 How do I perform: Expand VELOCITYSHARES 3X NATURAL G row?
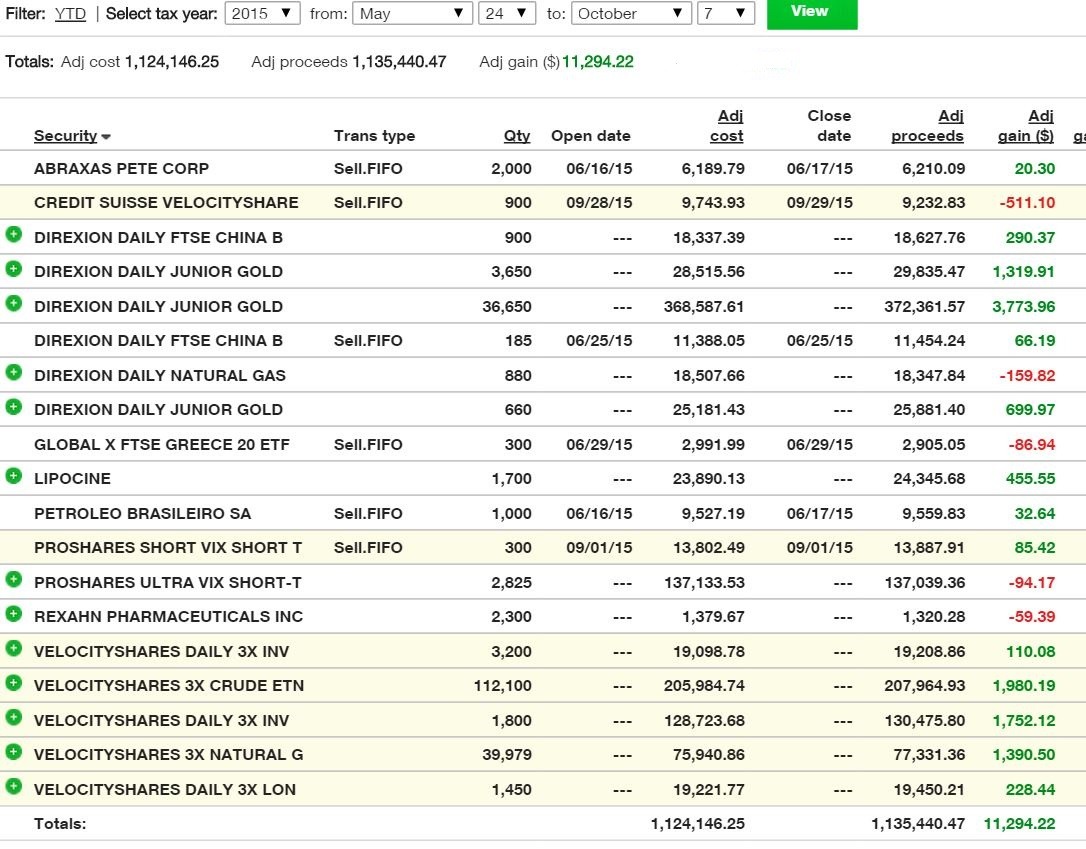pos(13,751)
